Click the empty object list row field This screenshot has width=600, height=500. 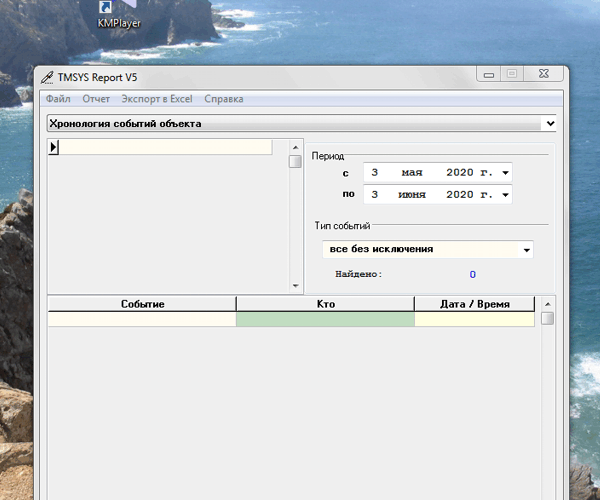(165, 147)
